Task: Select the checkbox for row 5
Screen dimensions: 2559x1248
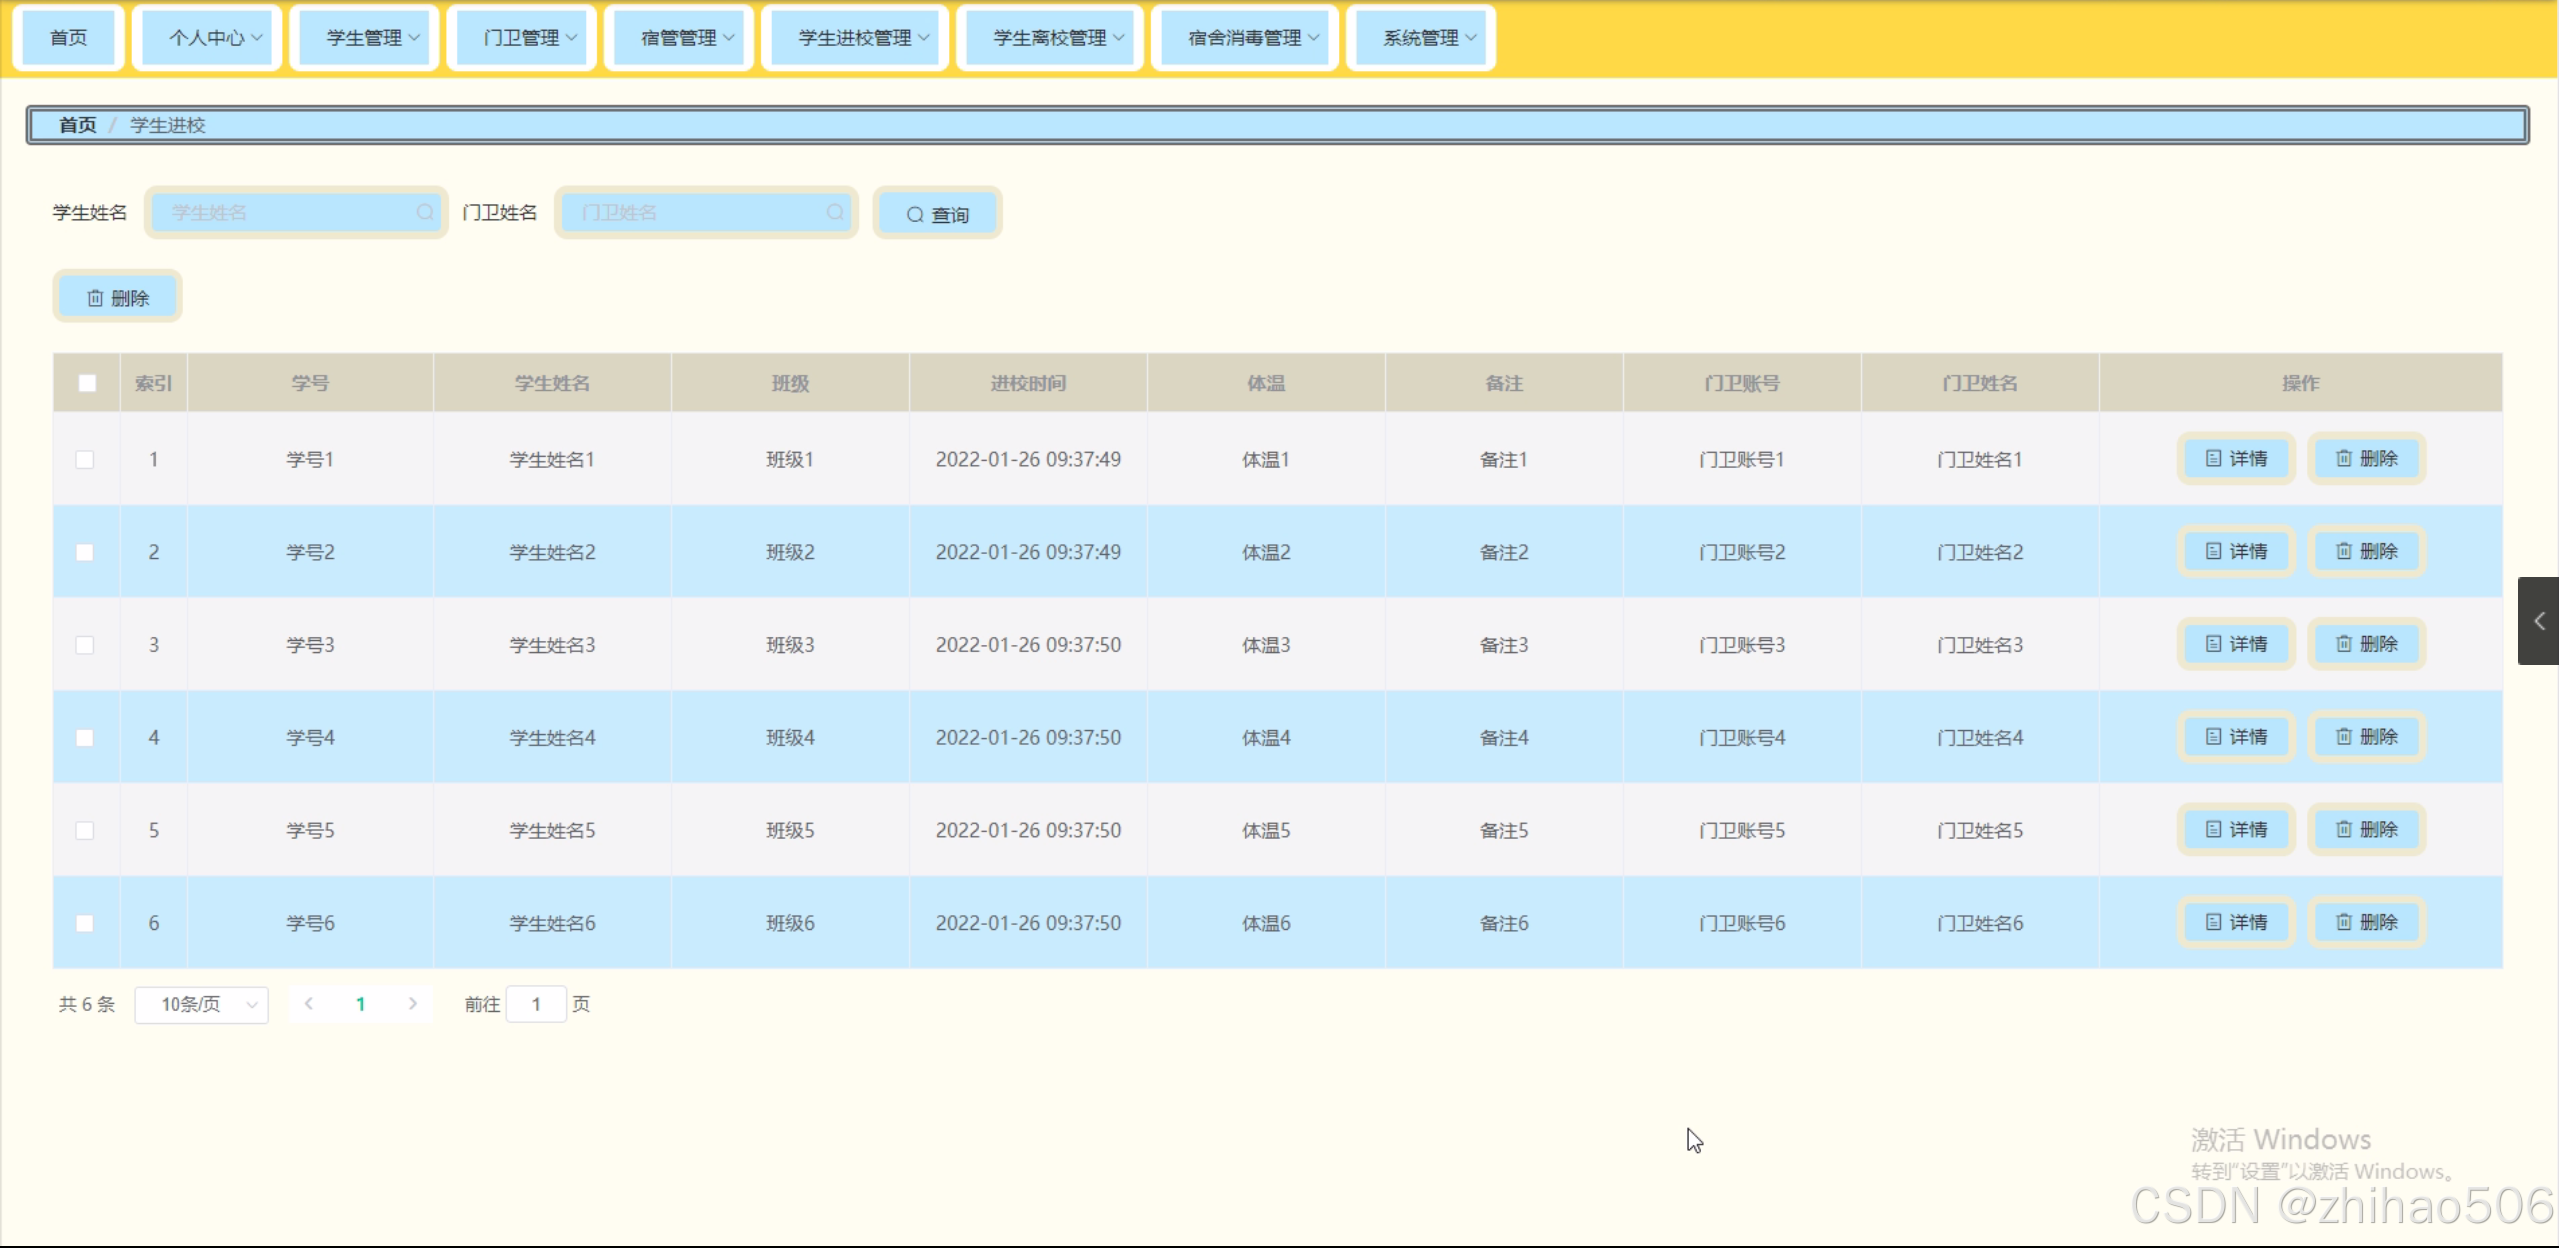Action: pyautogui.click(x=85, y=830)
